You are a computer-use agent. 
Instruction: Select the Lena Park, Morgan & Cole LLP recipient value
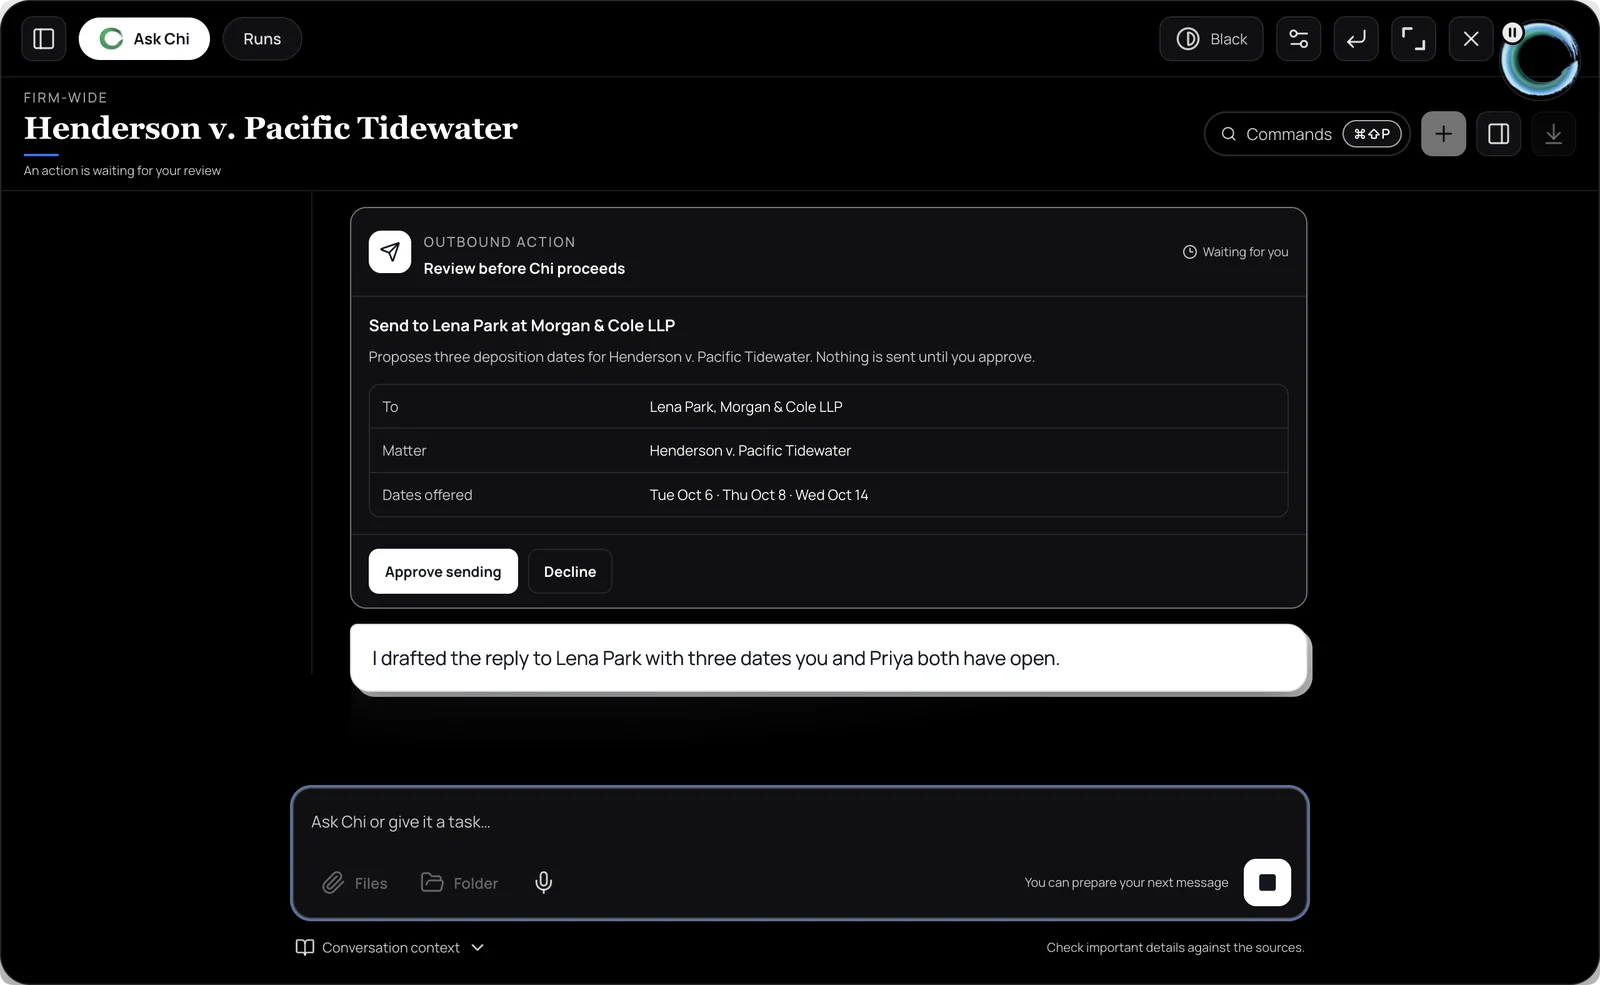coord(746,407)
